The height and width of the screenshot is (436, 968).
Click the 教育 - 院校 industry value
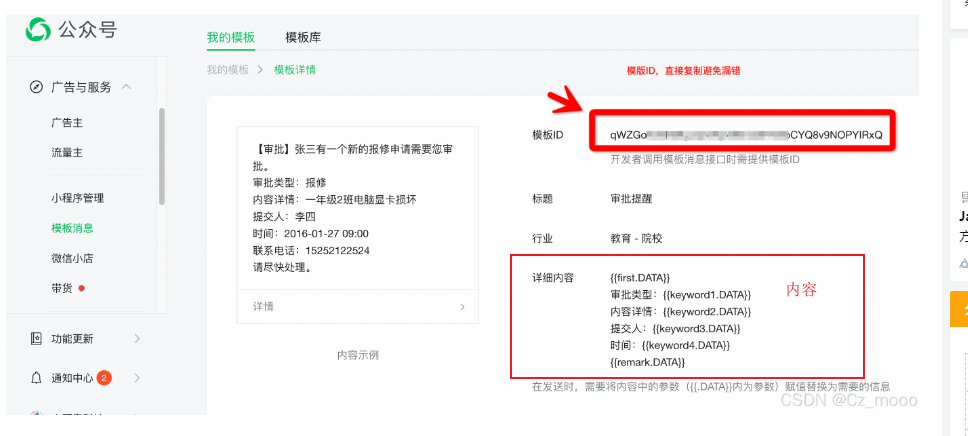coord(636,238)
